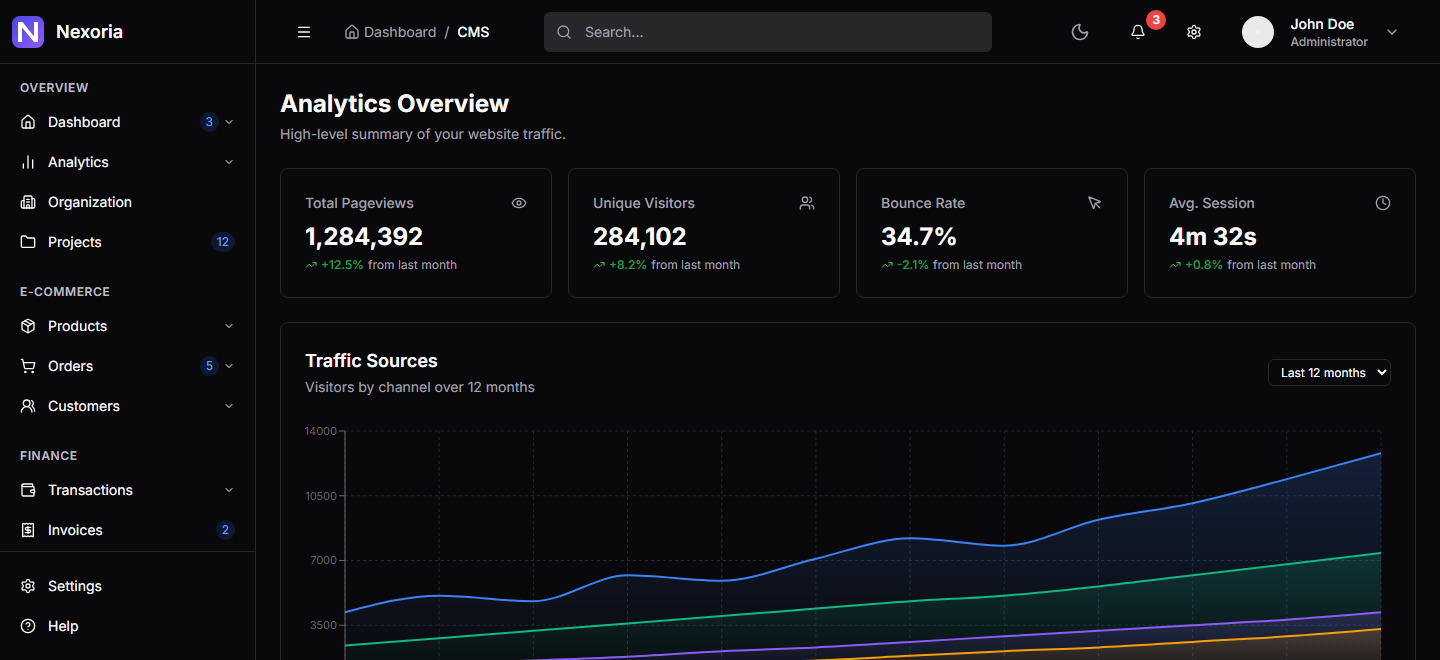Open the Projects menu item
1440x660 pixels.
pos(127,242)
